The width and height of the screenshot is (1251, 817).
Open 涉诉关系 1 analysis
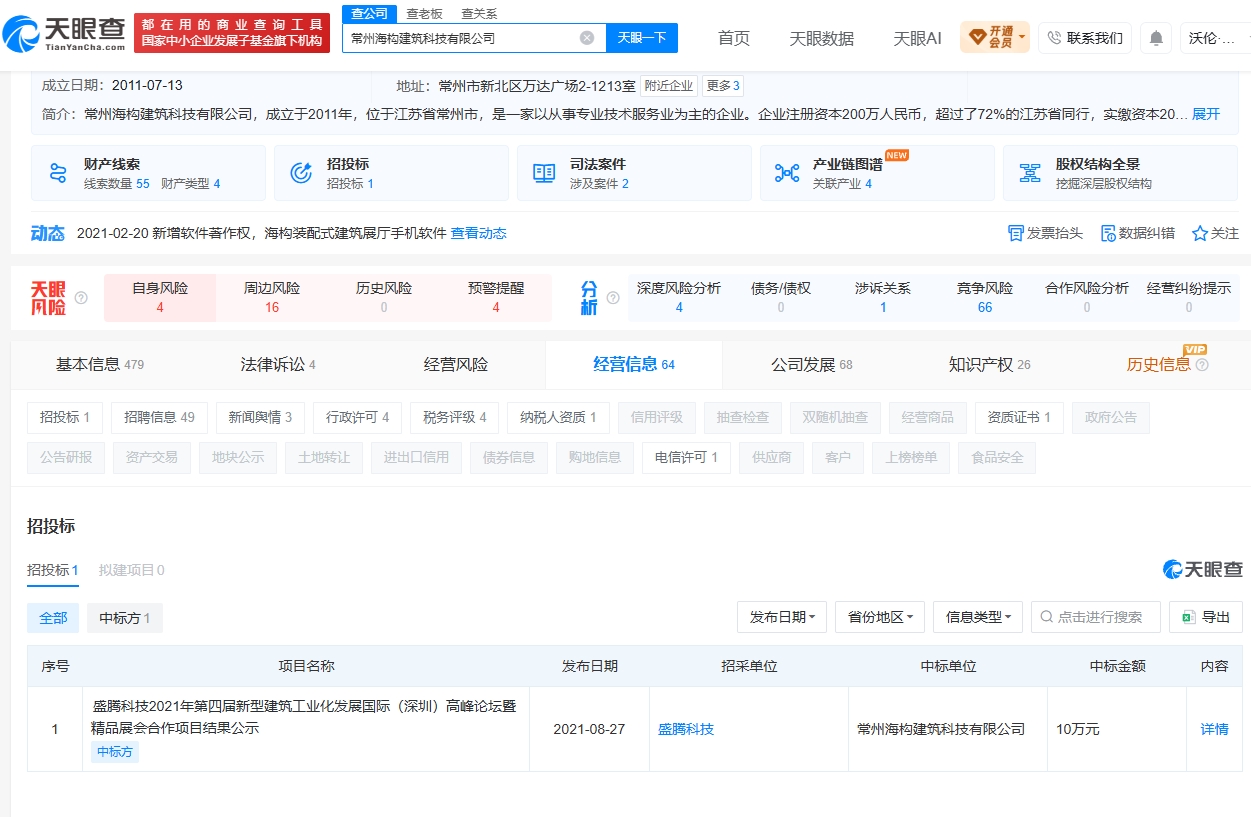click(x=883, y=298)
